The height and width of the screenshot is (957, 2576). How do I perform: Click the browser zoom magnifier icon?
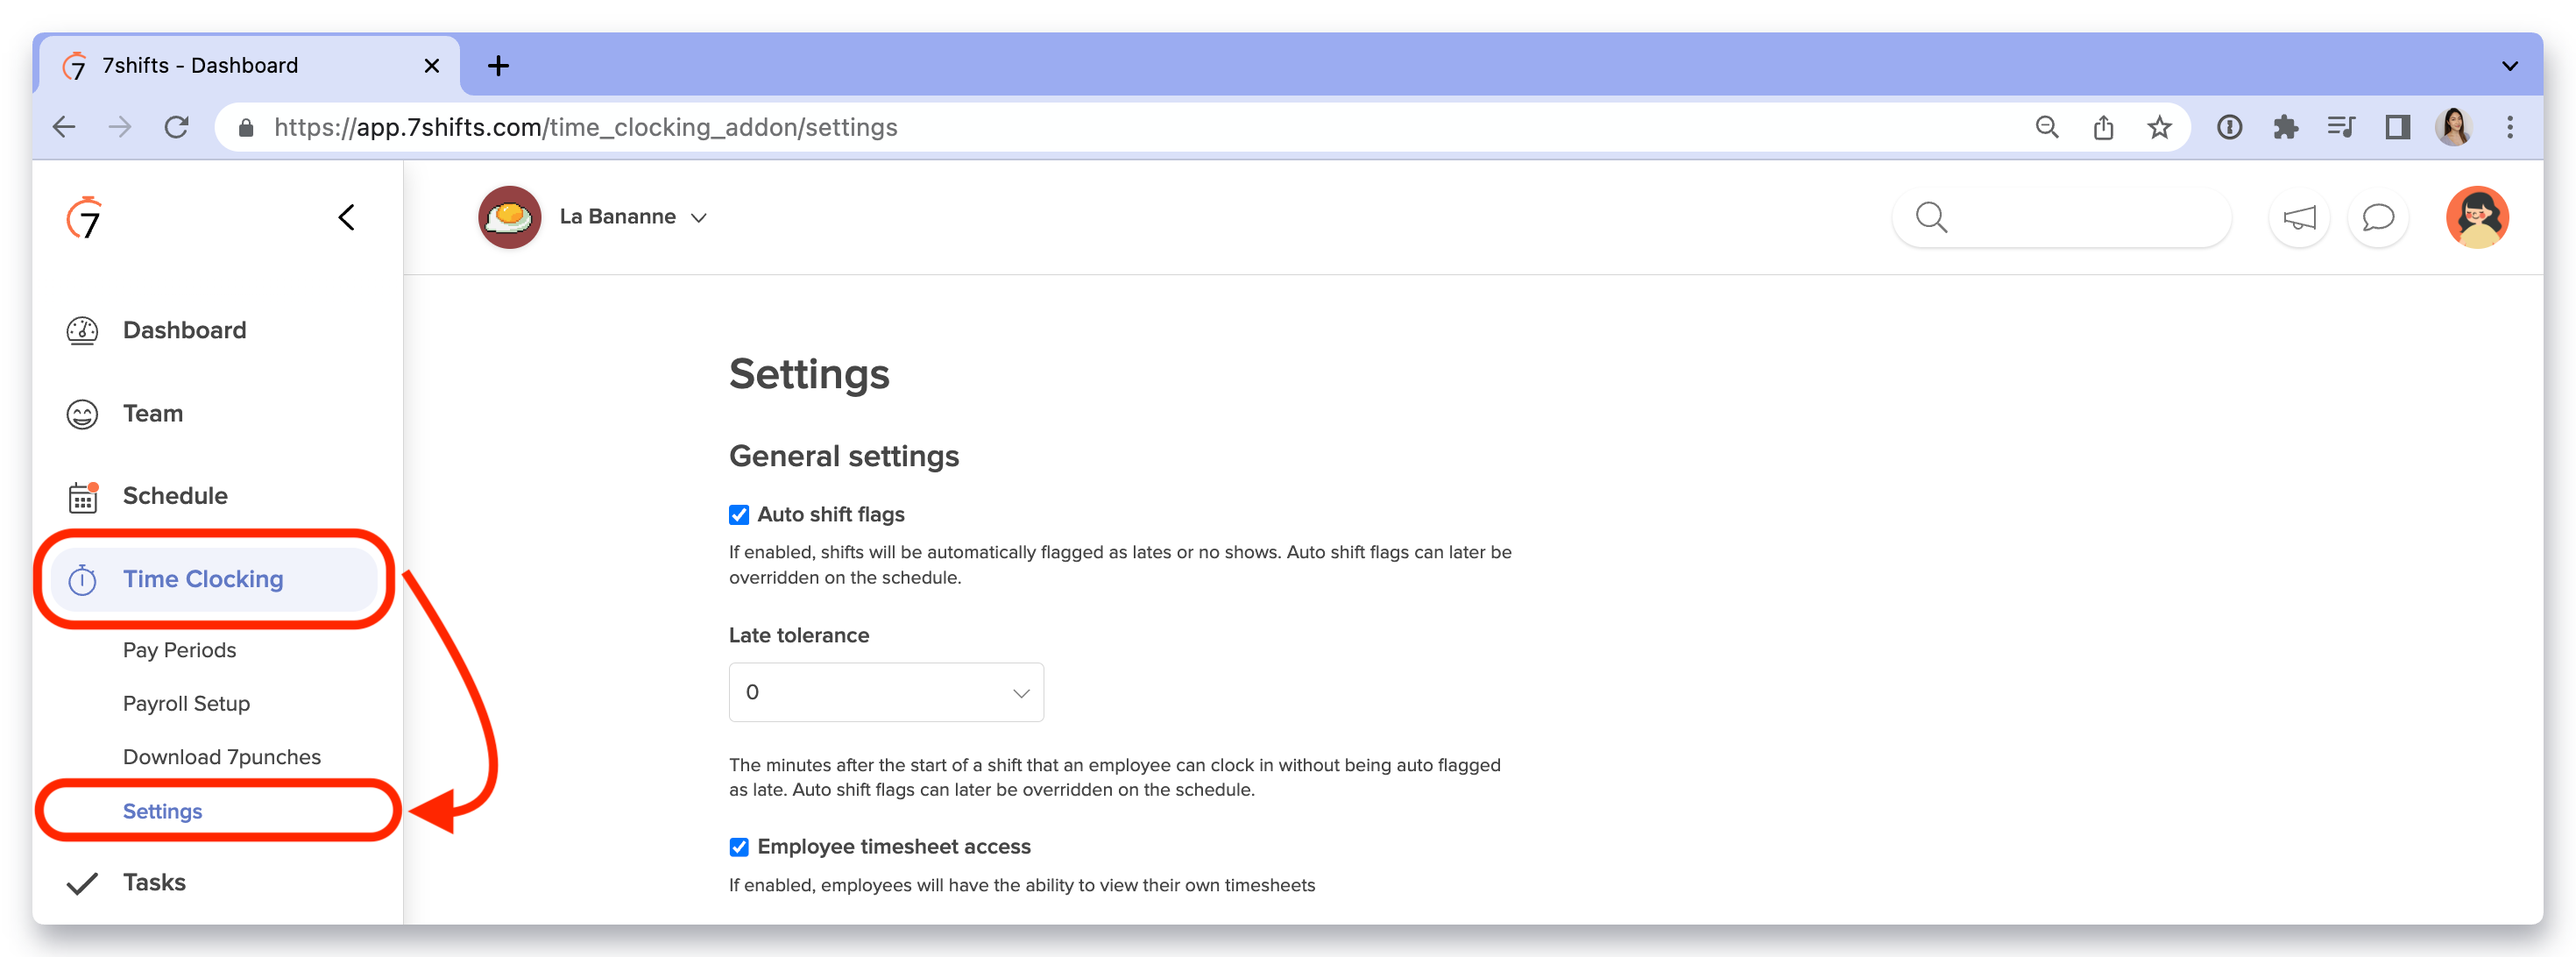[2047, 127]
